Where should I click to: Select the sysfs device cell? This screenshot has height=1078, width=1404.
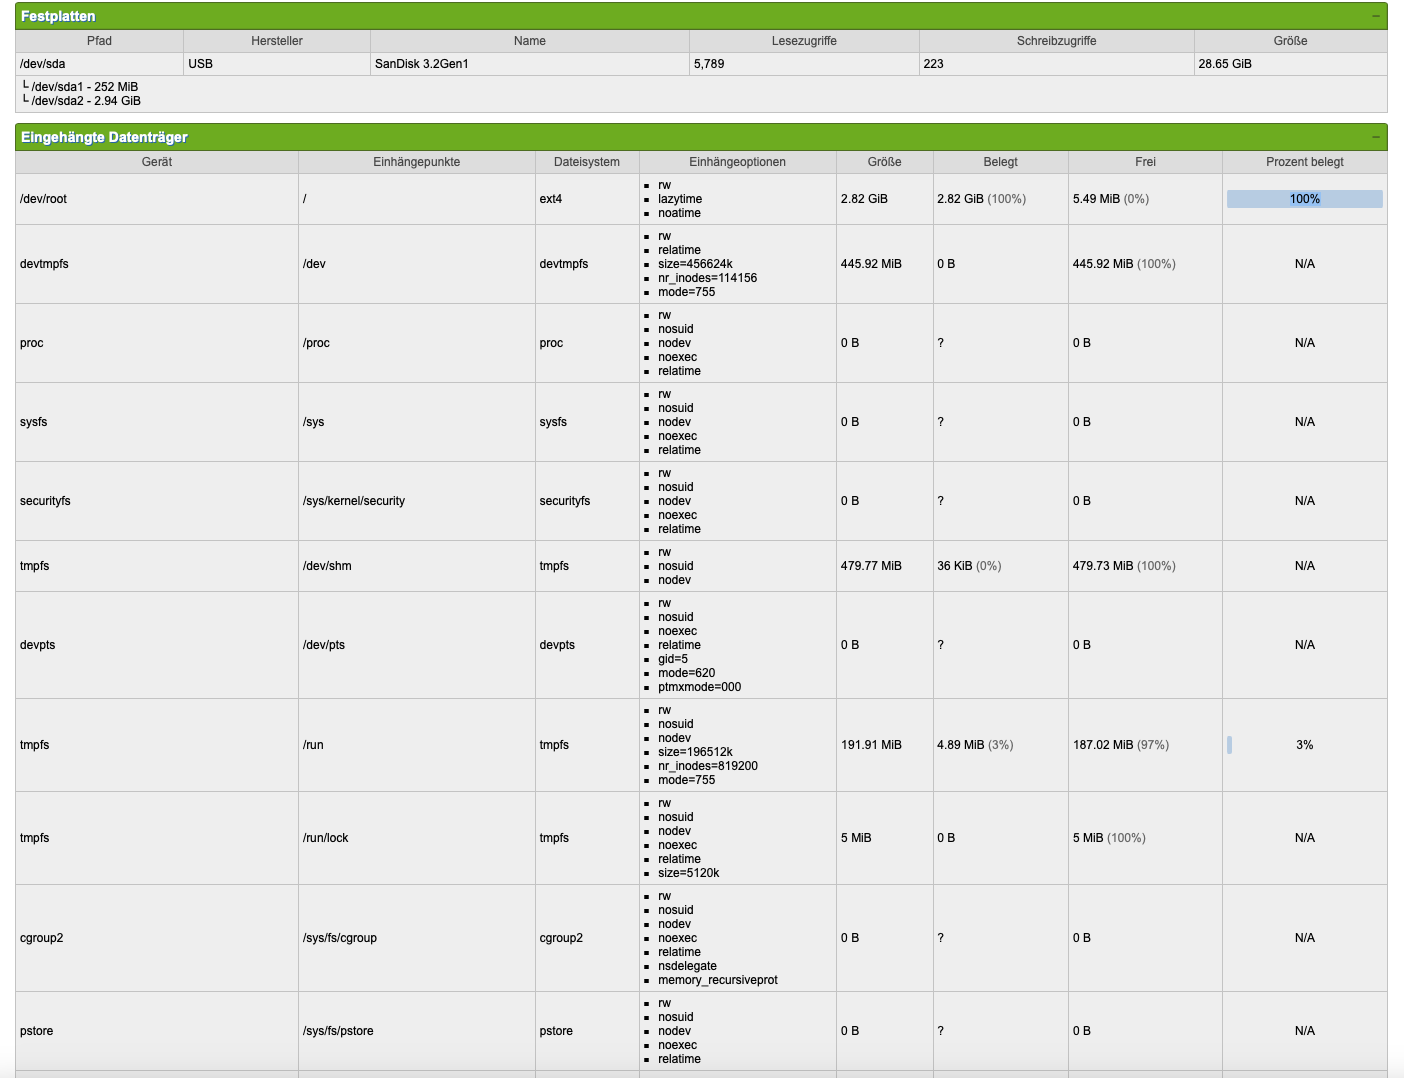[x=157, y=422]
